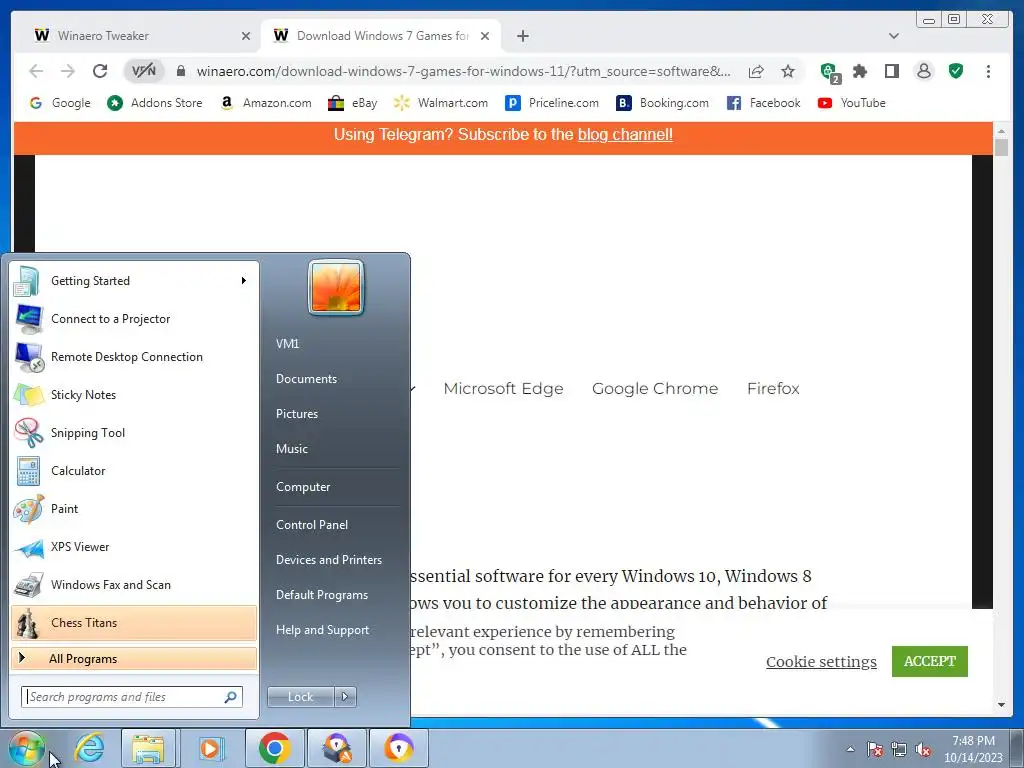The height and width of the screenshot is (768, 1024).
Task: Open the YouTube bookmark
Action: [x=852, y=103]
